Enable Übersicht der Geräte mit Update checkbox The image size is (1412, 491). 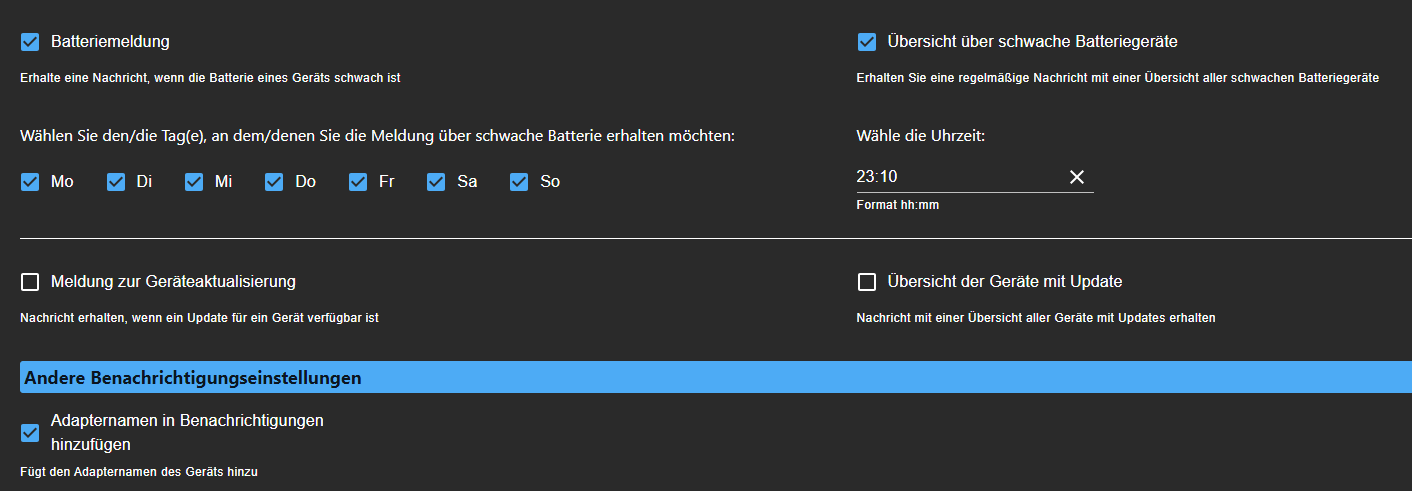click(x=867, y=282)
